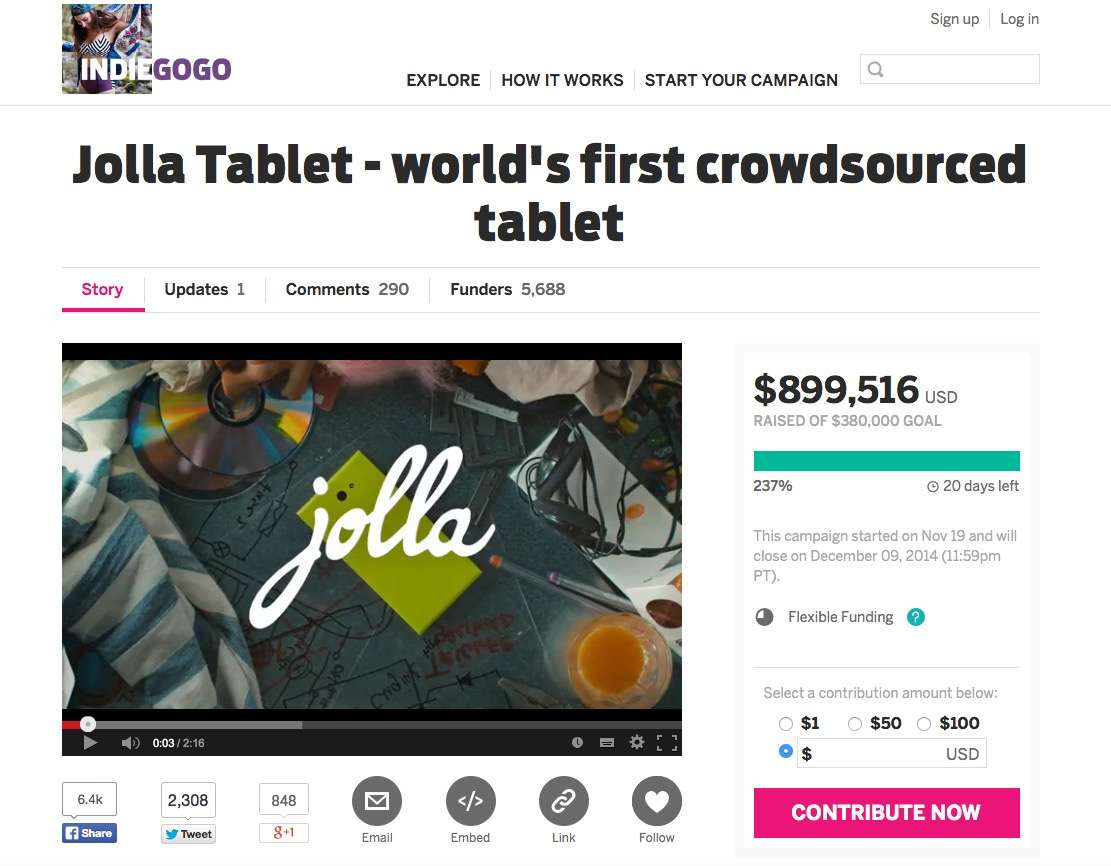Click the Email envelope icon
The image size is (1111, 866).
coord(377,801)
